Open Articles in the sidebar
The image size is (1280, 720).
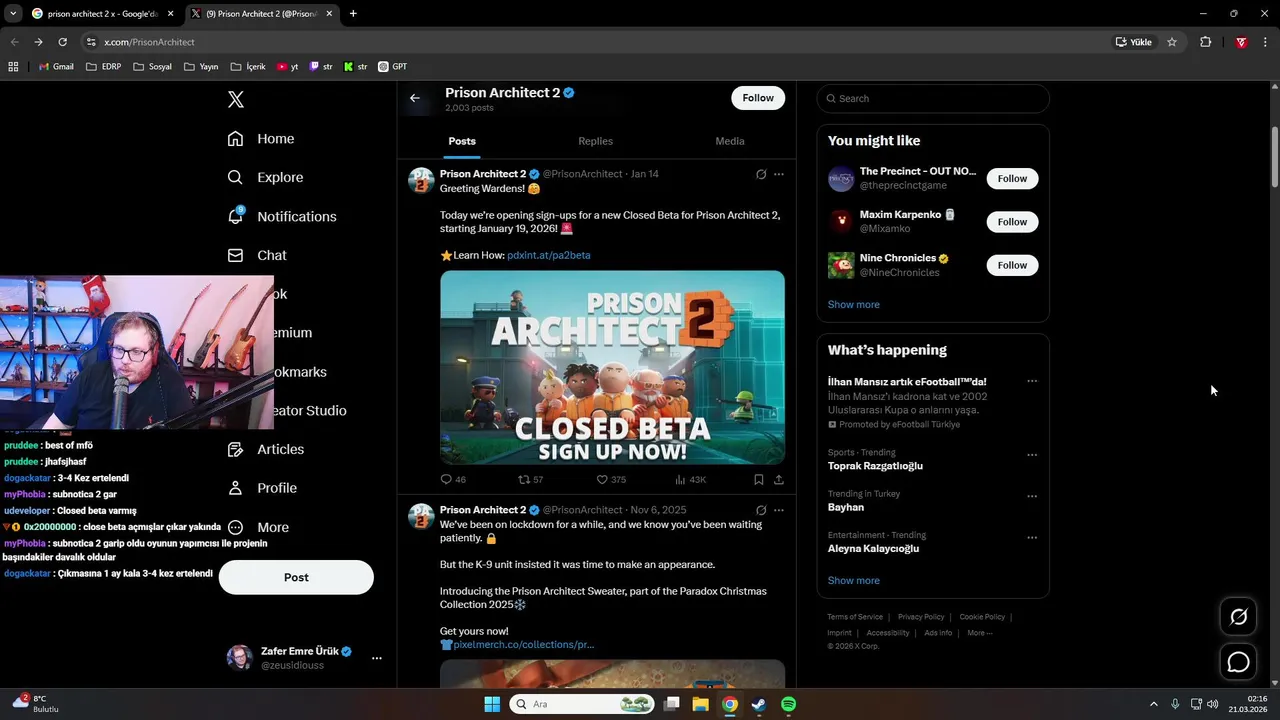tap(266, 449)
